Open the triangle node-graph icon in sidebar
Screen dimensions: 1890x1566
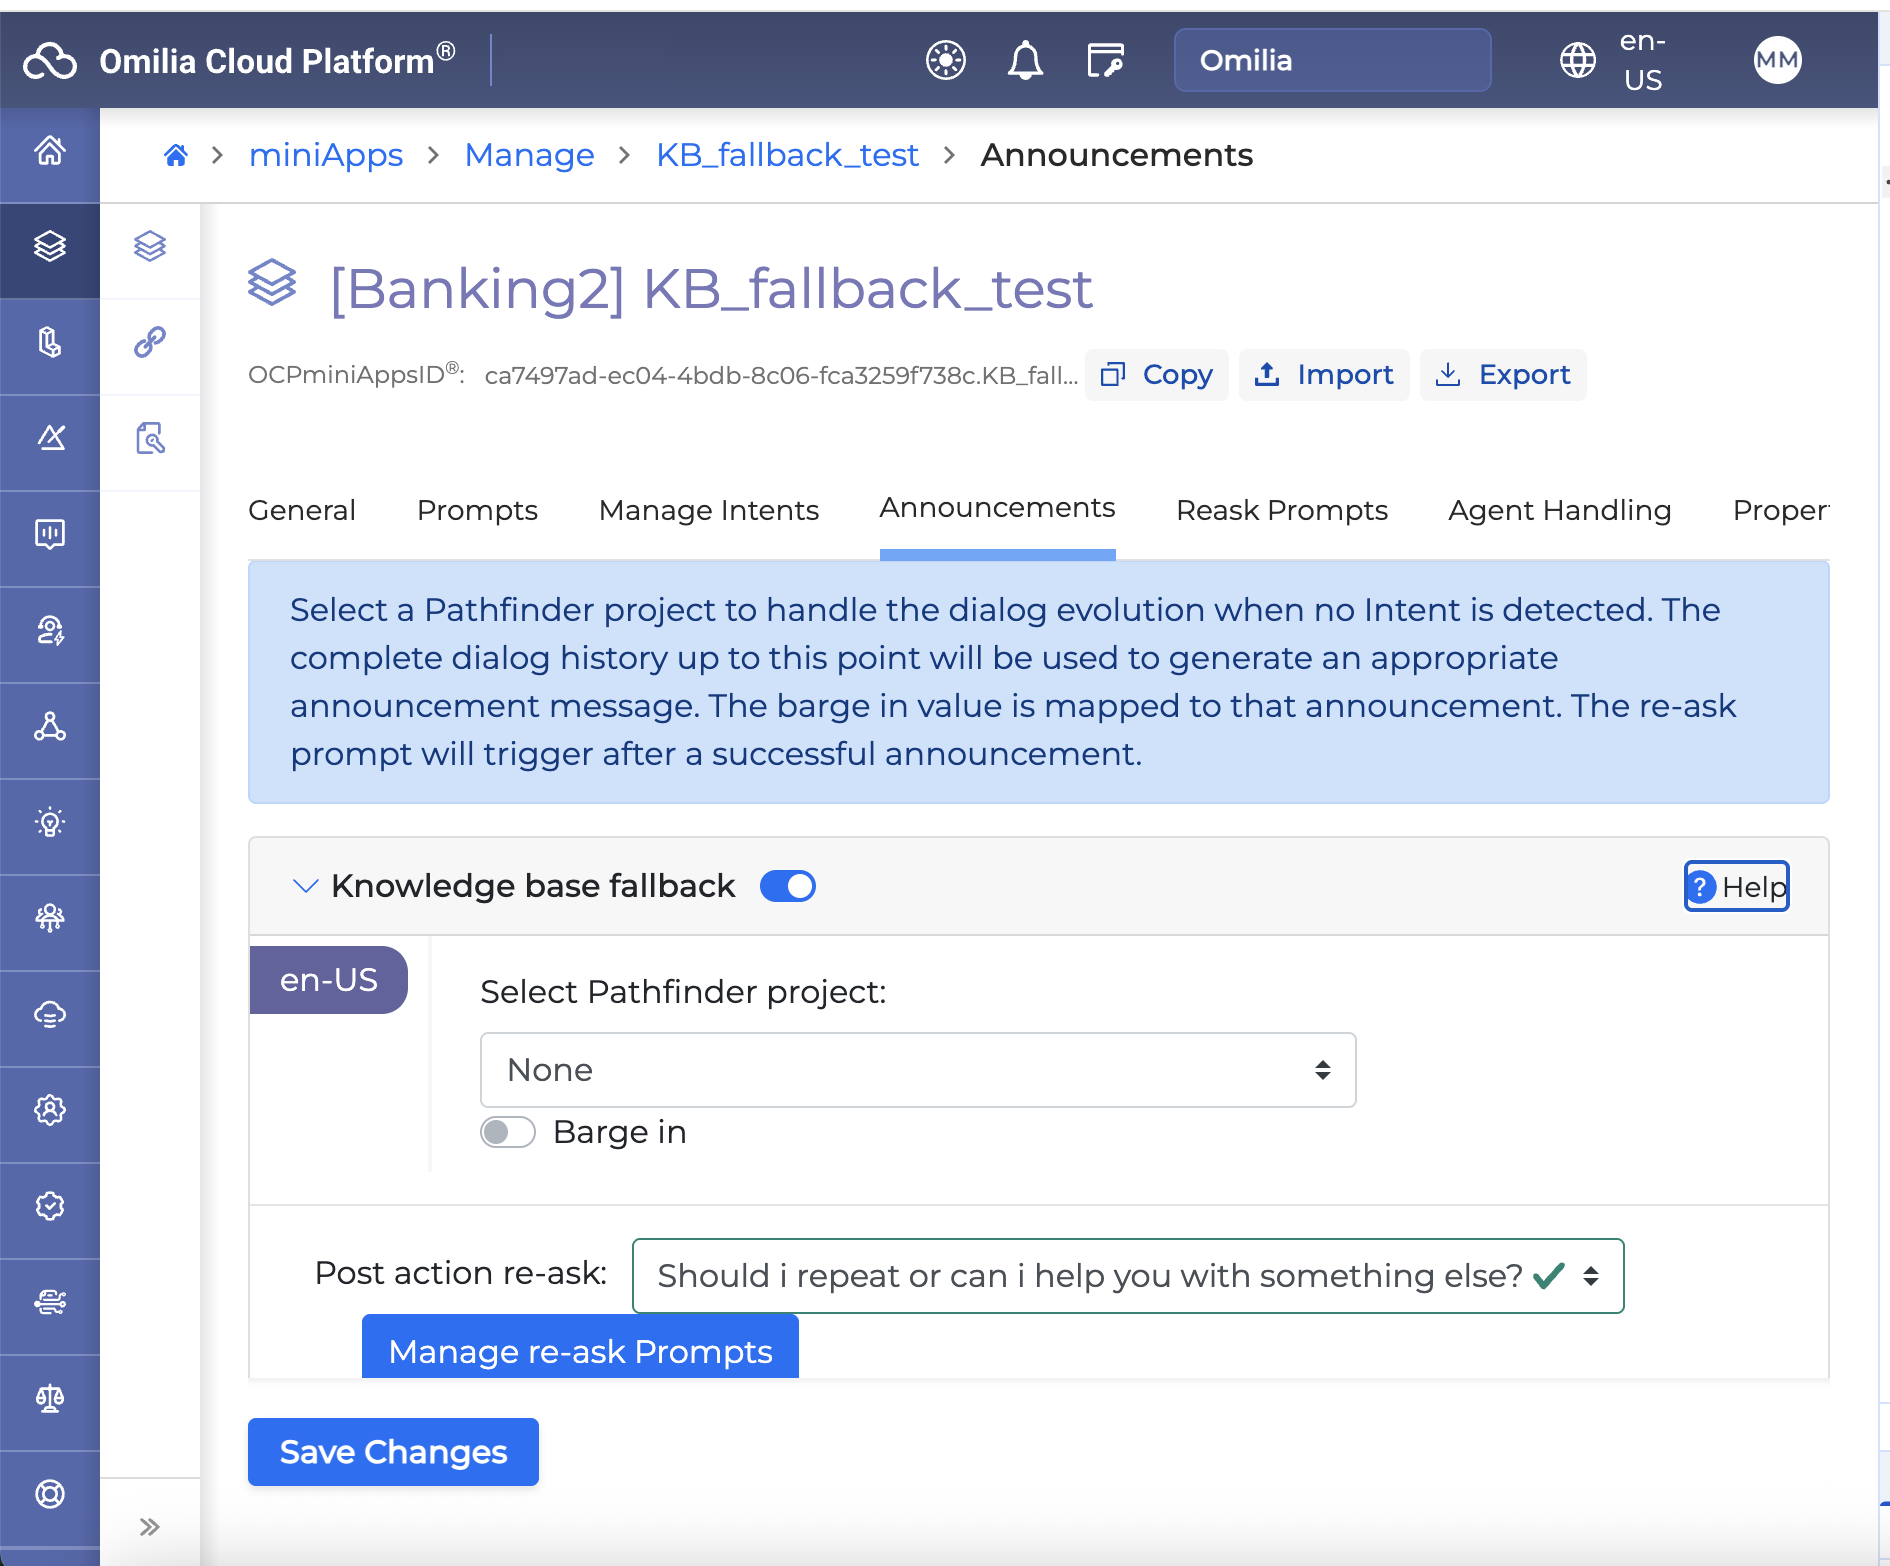point(50,726)
